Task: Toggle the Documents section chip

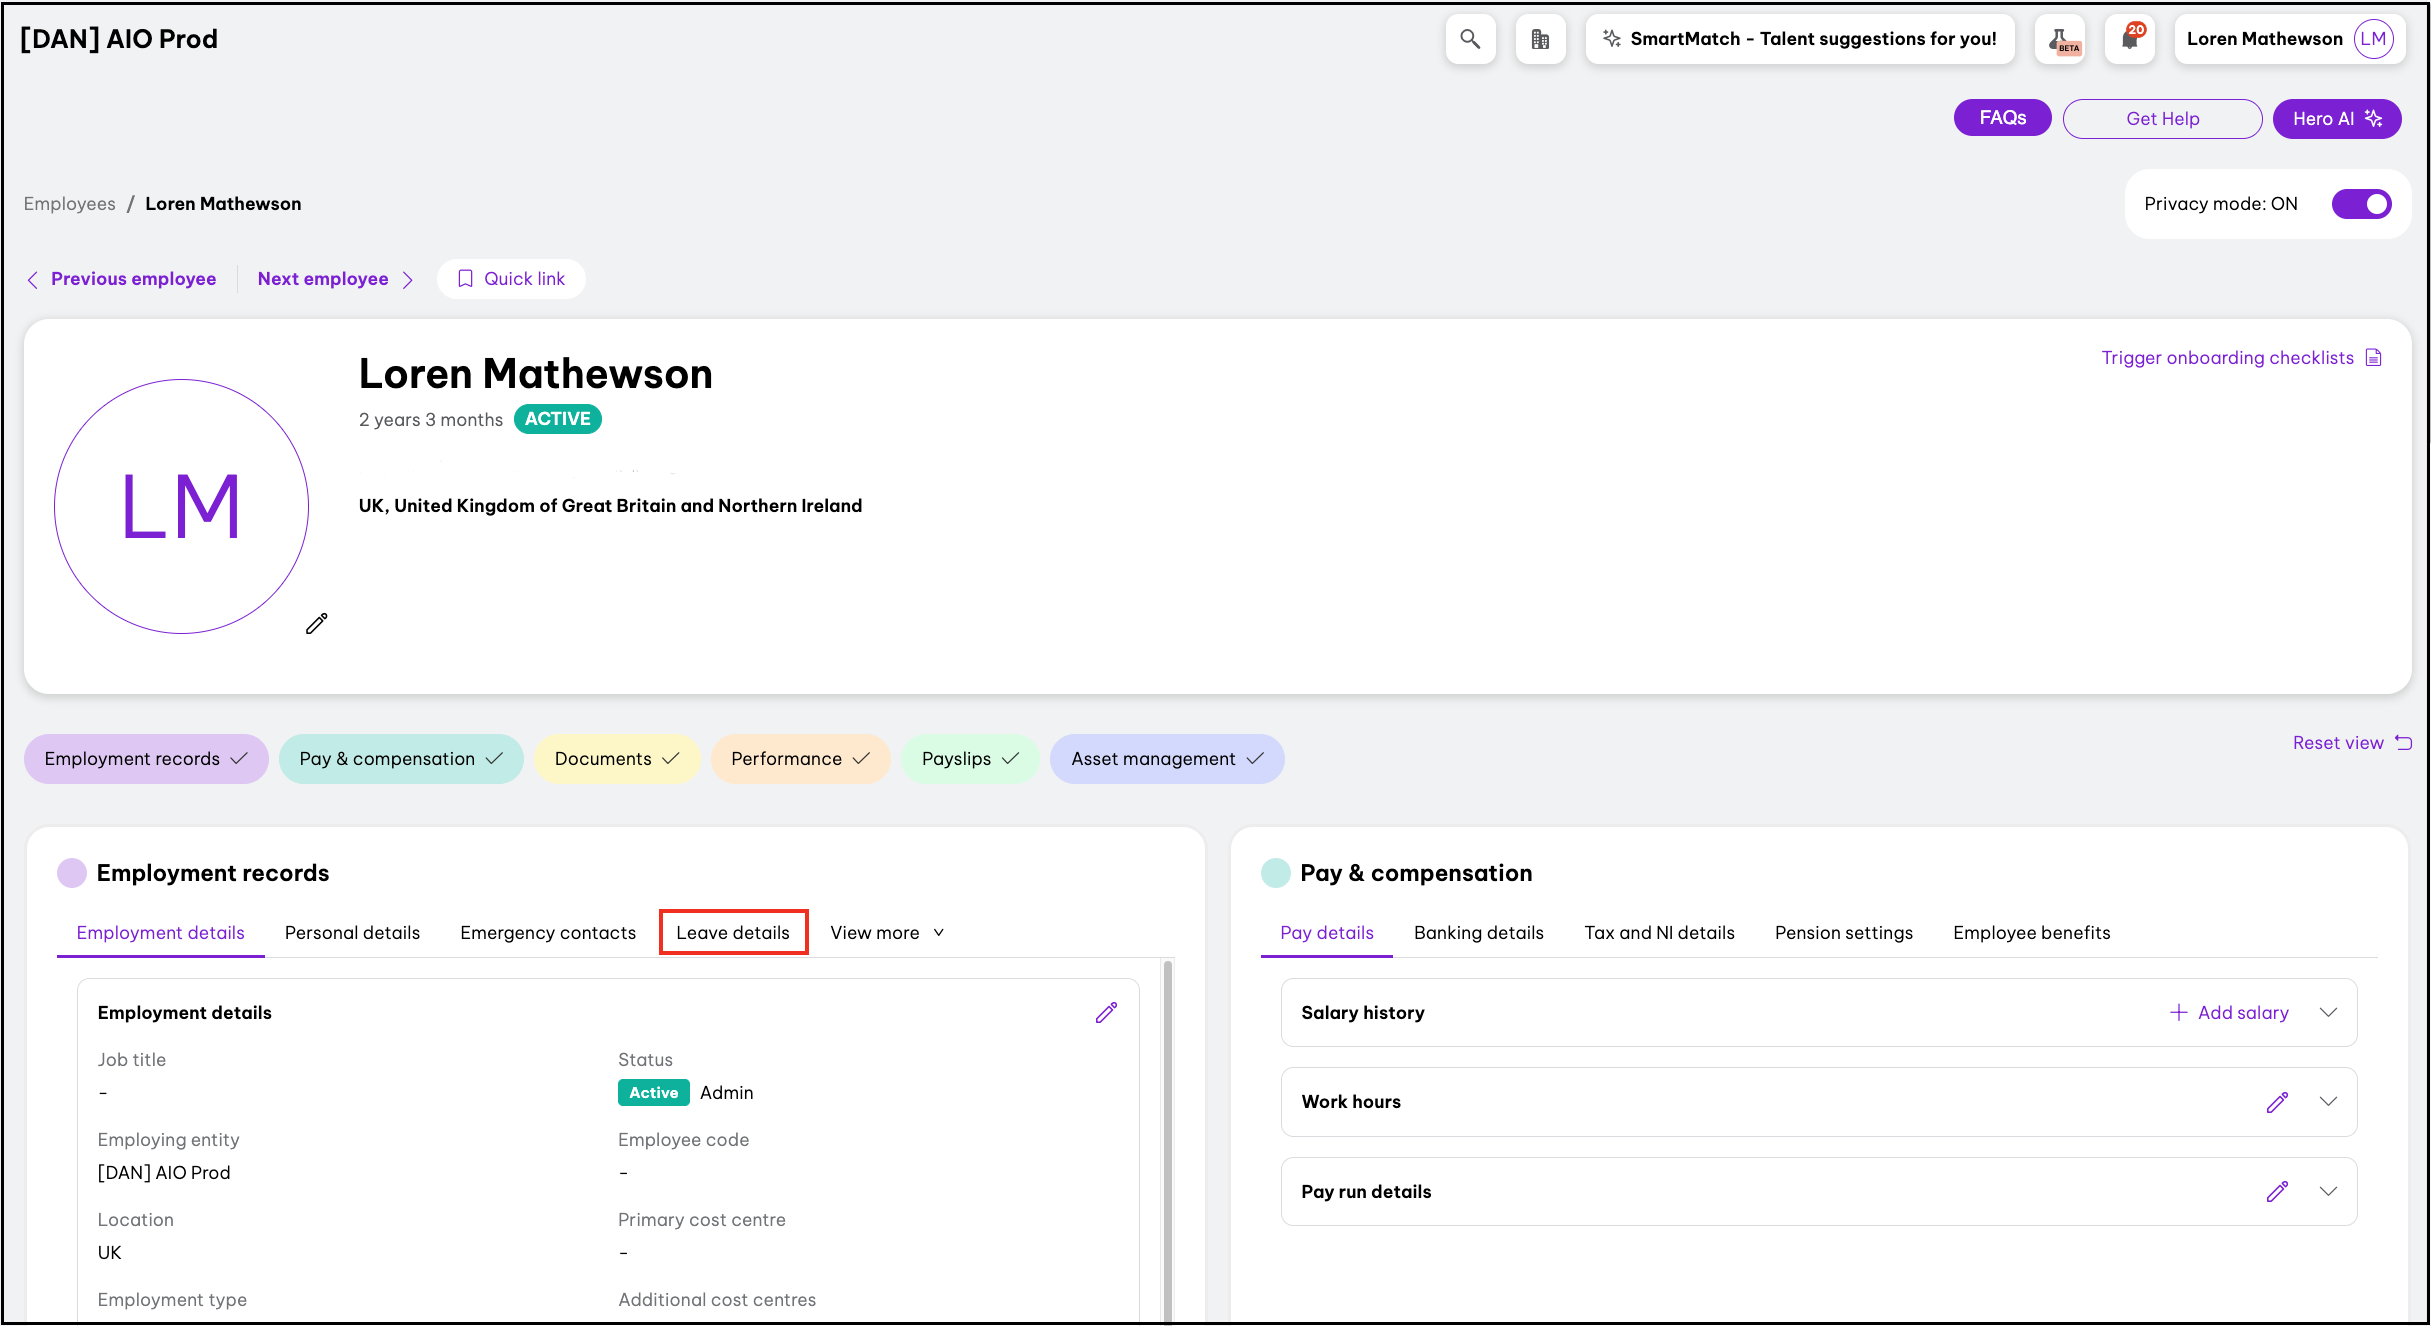Action: [616, 759]
